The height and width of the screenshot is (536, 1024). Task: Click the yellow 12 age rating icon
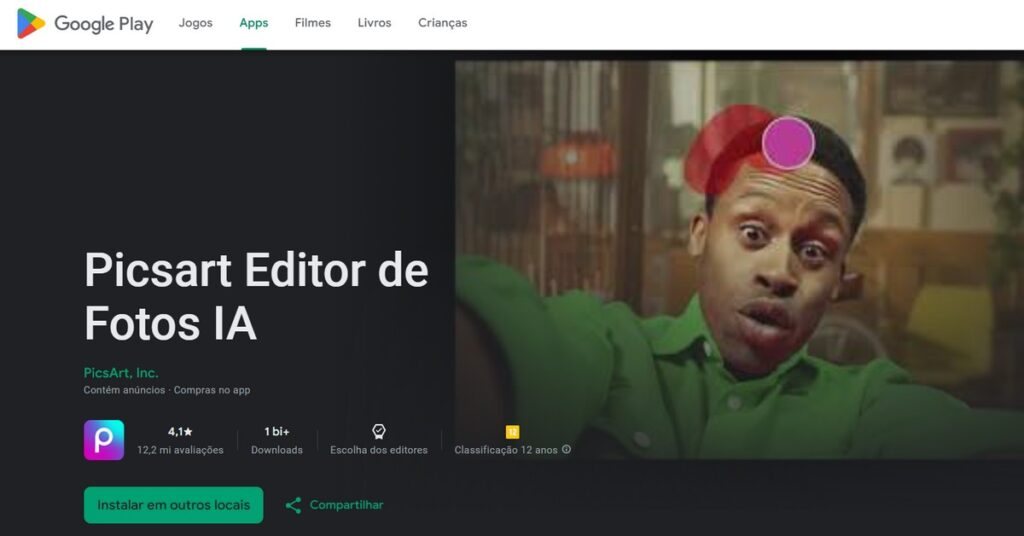513,432
